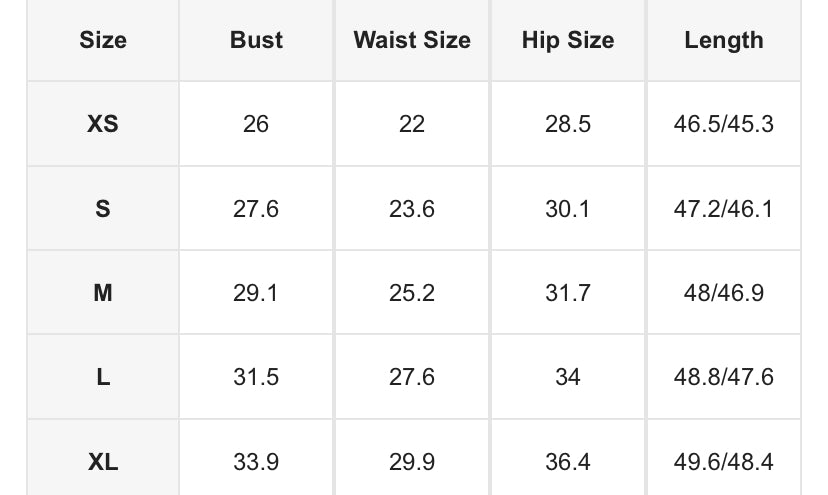This screenshot has height=495, width=828.
Task: Click the Bust column header
Action: (x=256, y=40)
